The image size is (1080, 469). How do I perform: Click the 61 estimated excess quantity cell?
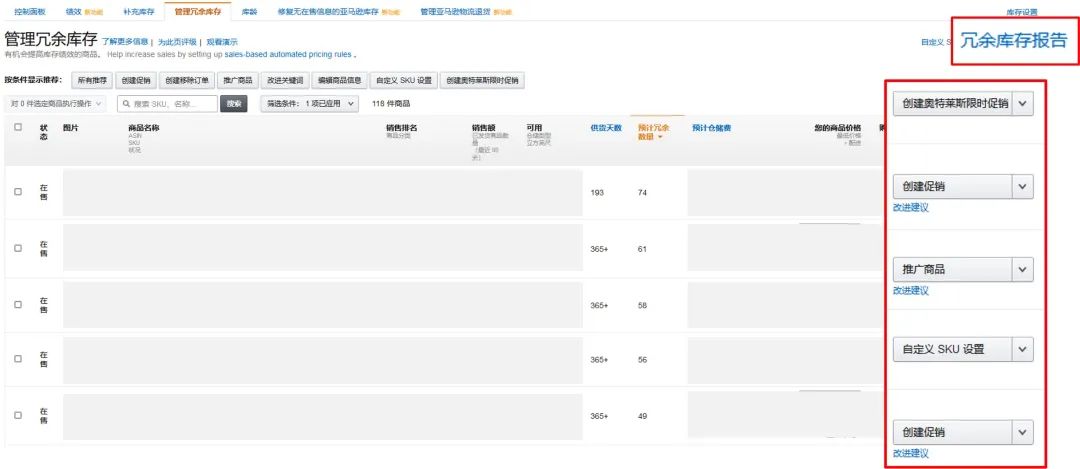(x=642, y=249)
